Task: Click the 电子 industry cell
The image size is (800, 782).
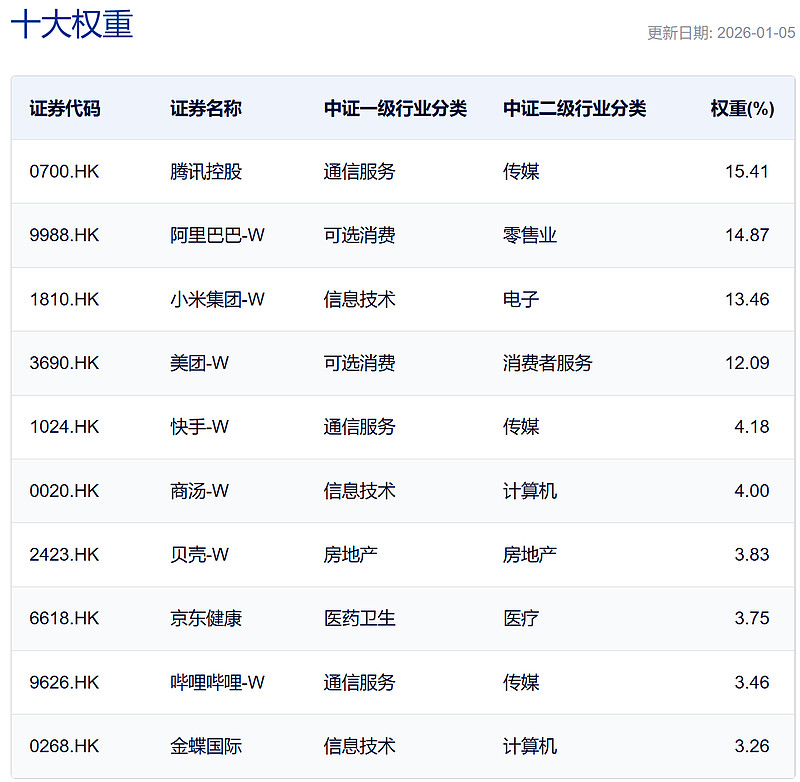Action: [521, 299]
